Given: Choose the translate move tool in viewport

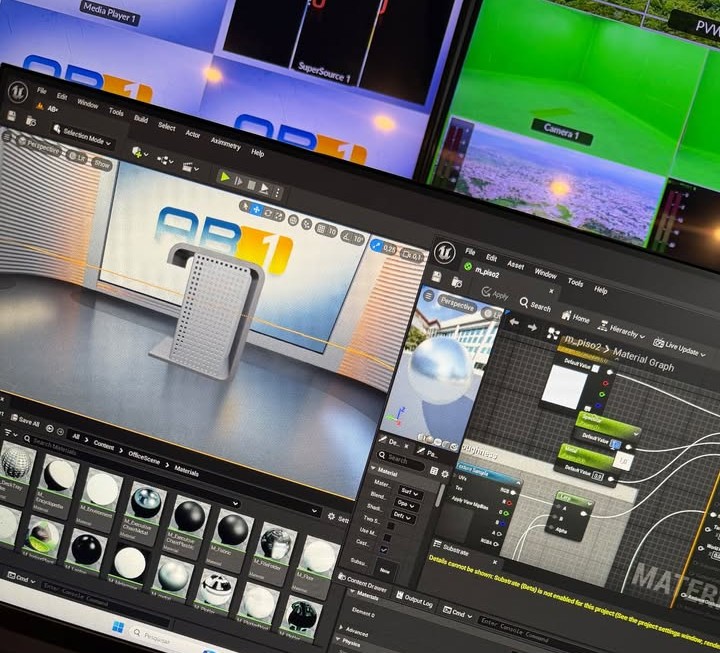Looking at the screenshot, I should (x=256, y=210).
